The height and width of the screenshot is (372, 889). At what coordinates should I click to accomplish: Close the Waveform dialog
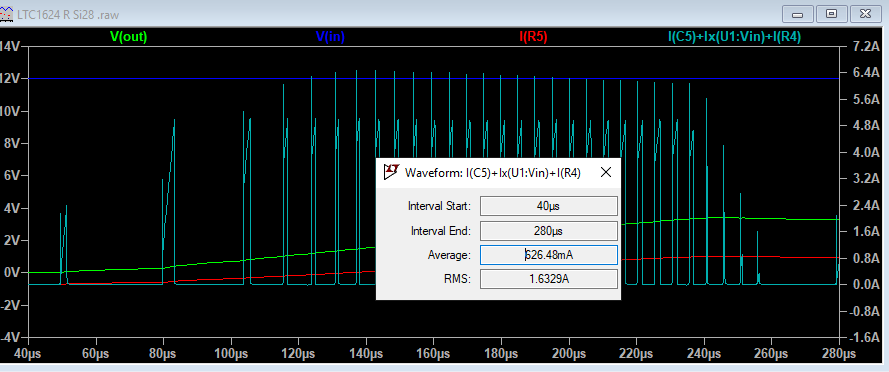tap(606, 172)
